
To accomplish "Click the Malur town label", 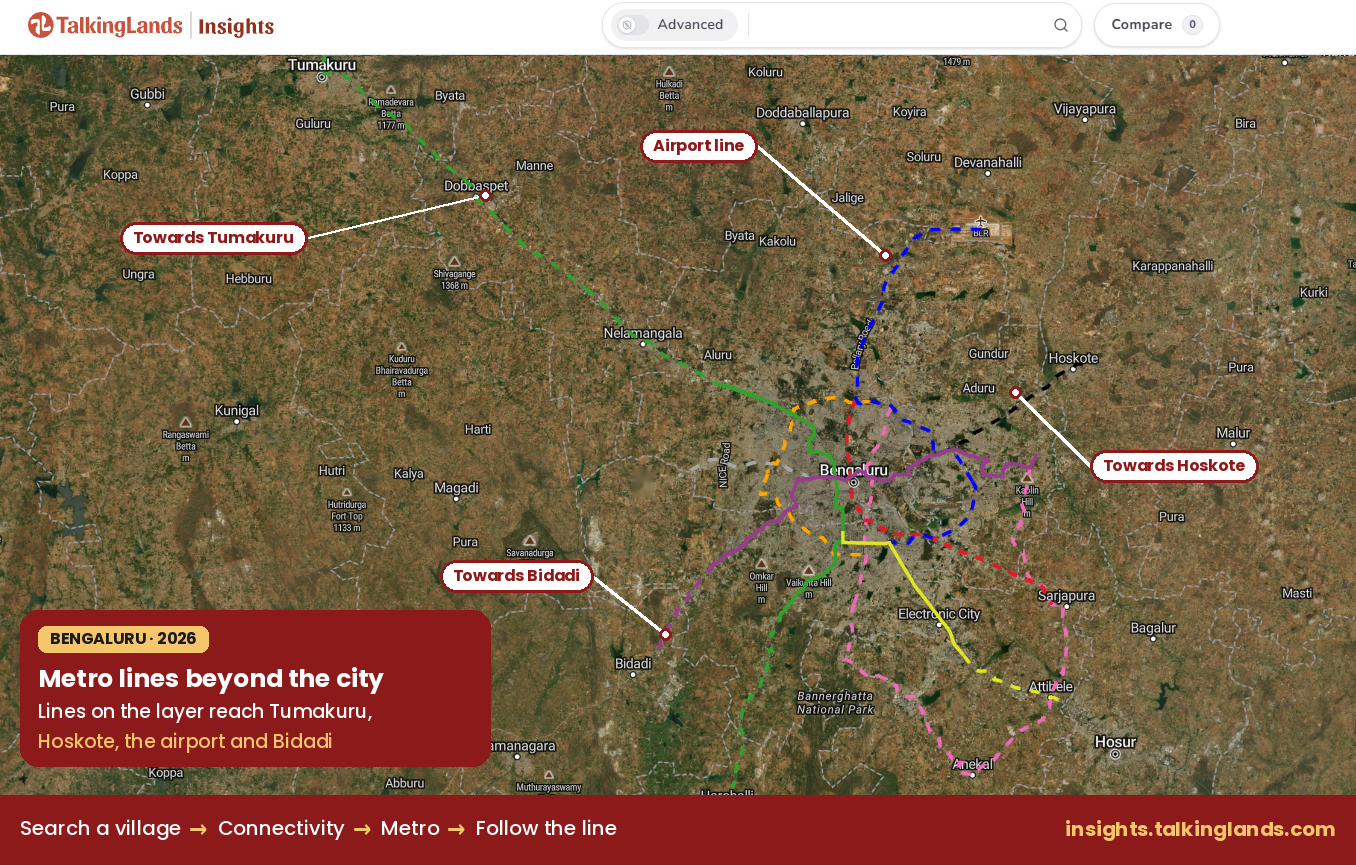I will click(1233, 433).
